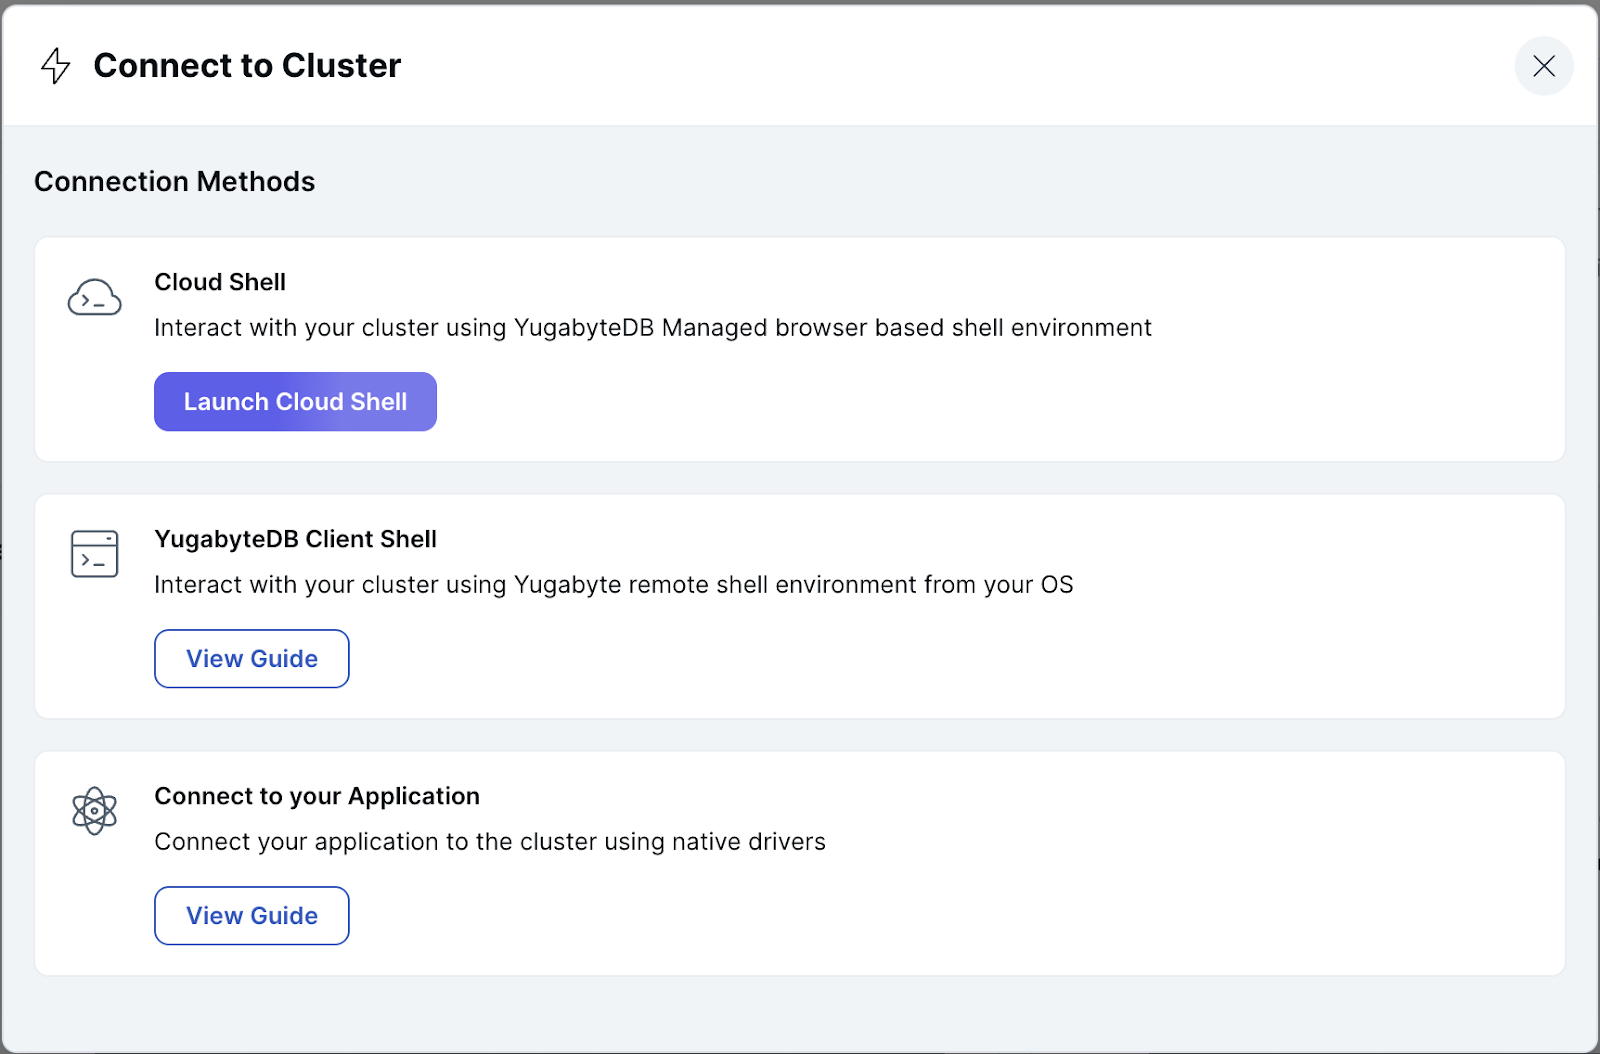Click the Cloud Shell browser based description text
The height and width of the screenshot is (1054, 1600).
coord(652,328)
